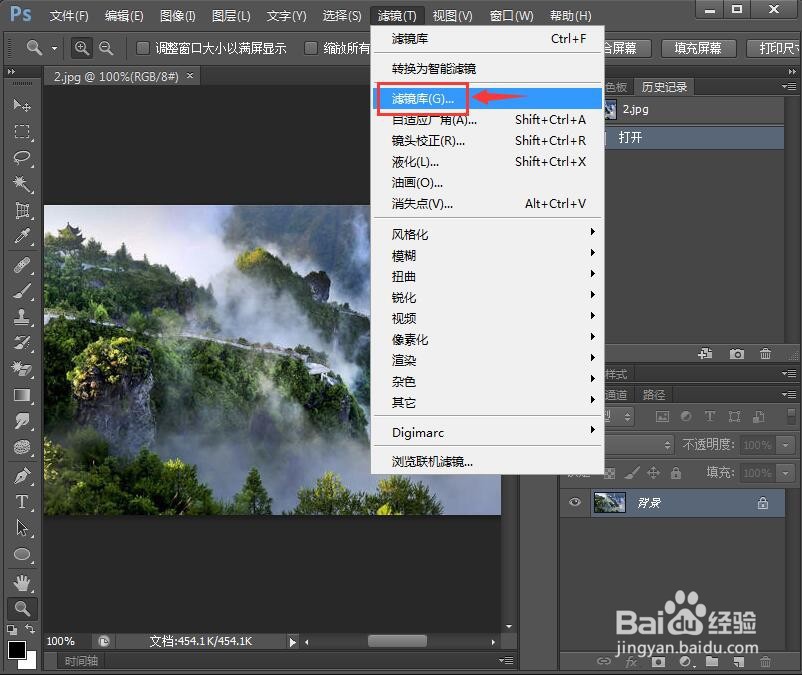Select the Pen tool
The width and height of the screenshot is (802, 675).
[21, 476]
